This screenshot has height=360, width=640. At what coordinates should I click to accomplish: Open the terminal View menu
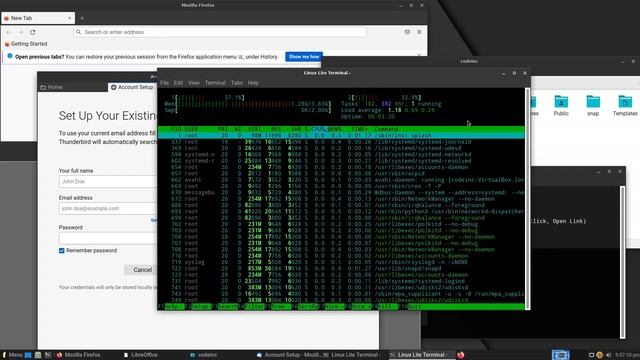coord(193,82)
